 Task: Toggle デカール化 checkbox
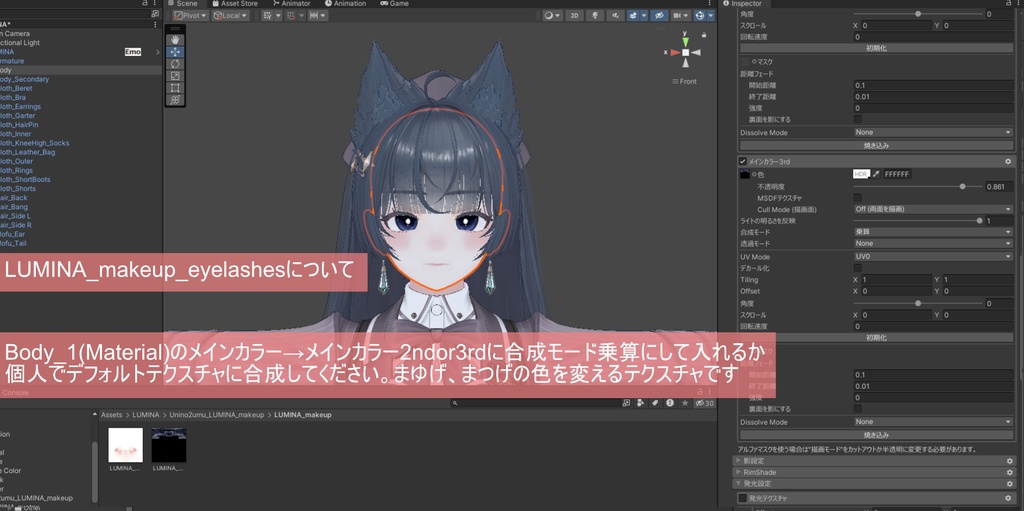coord(857,268)
